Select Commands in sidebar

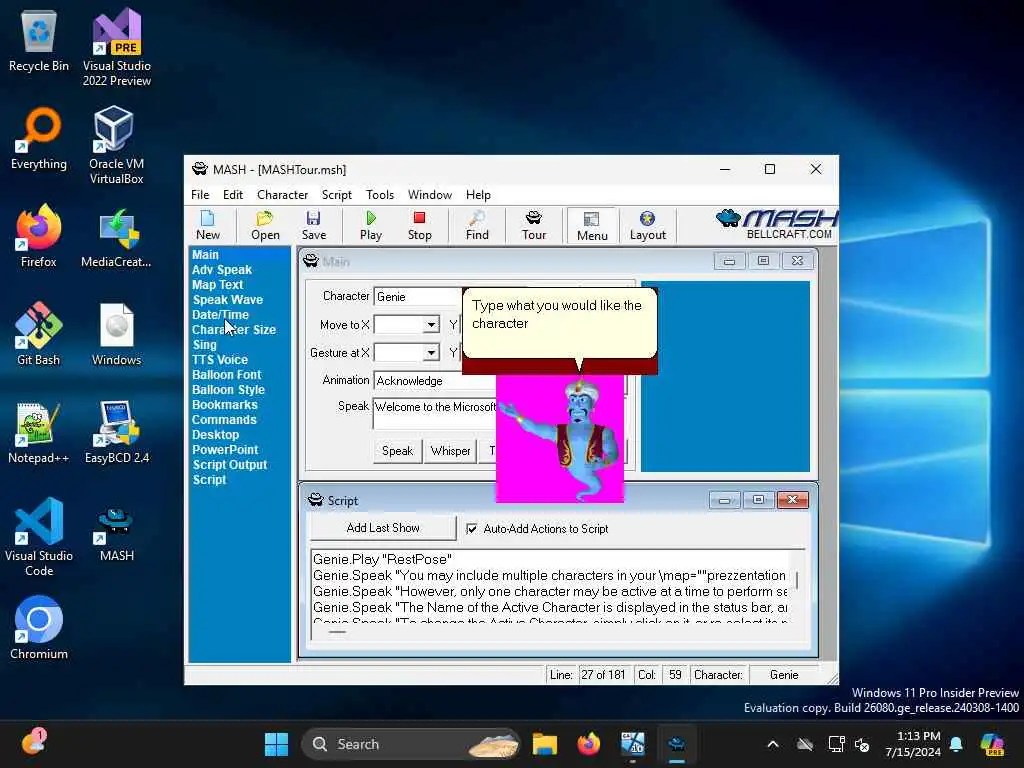pyautogui.click(x=224, y=420)
